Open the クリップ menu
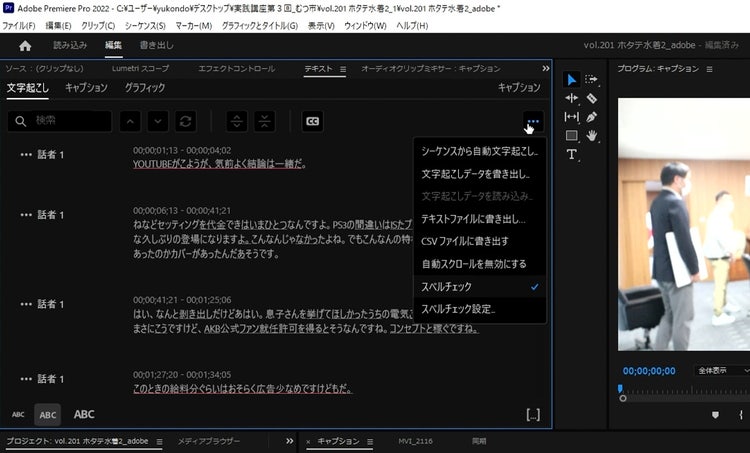 click(x=98, y=25)
